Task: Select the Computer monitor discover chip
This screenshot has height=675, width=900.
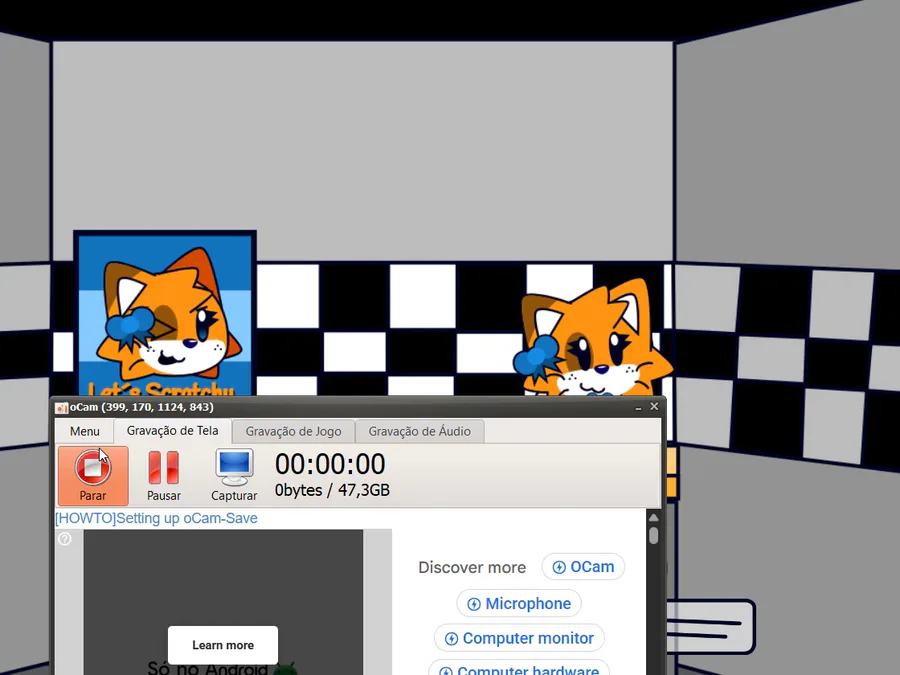Action: [x=519, y=638]
